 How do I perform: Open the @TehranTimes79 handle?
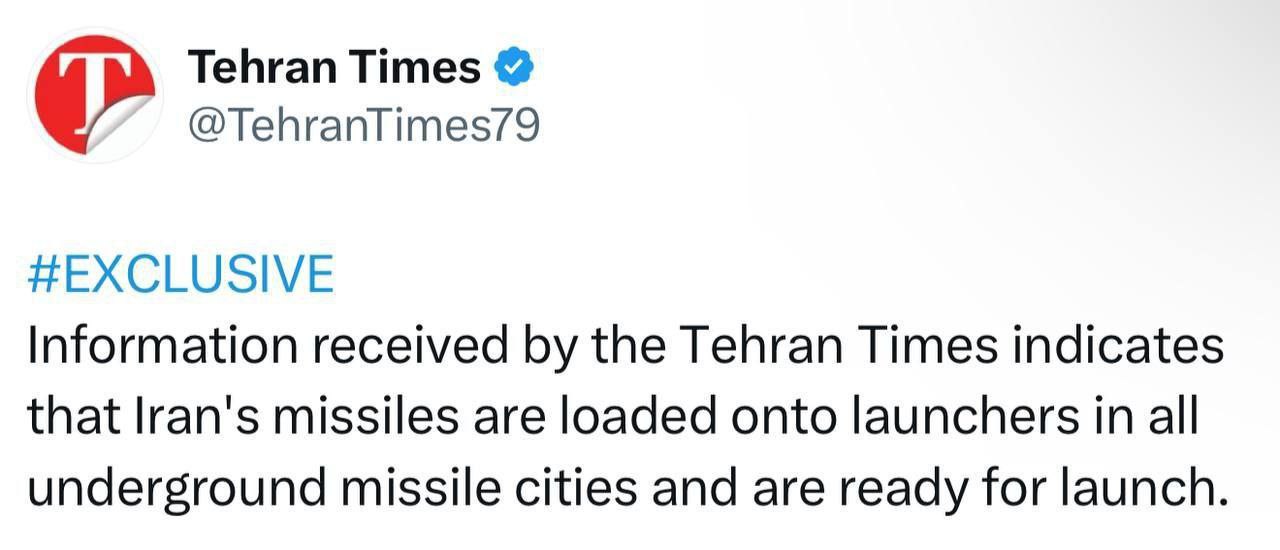[364, 125]
